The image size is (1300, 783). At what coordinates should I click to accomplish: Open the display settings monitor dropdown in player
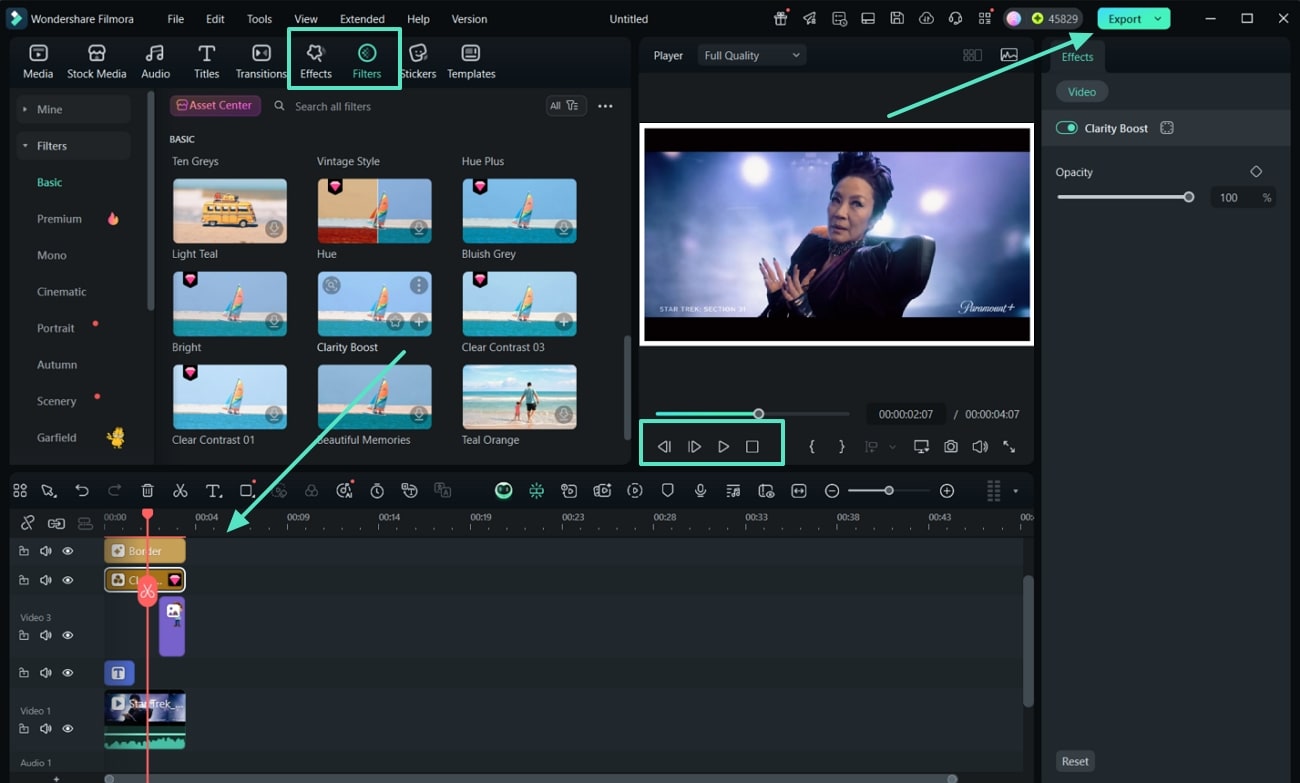(921, 447)
